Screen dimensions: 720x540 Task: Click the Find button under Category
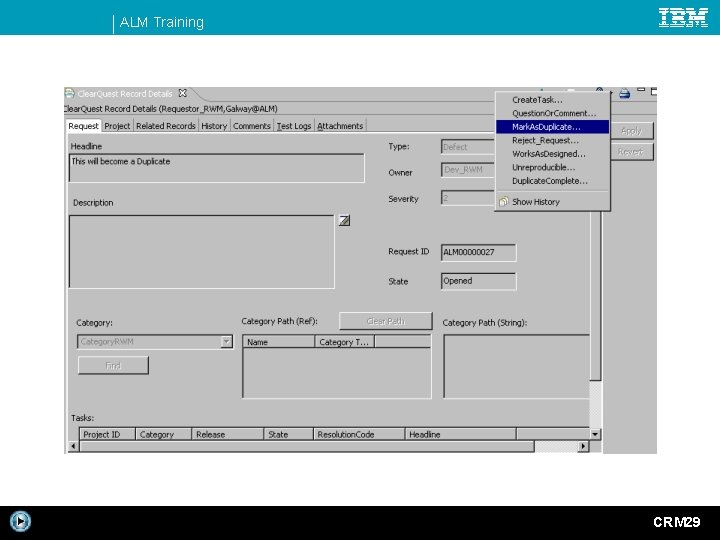[113, 366]
